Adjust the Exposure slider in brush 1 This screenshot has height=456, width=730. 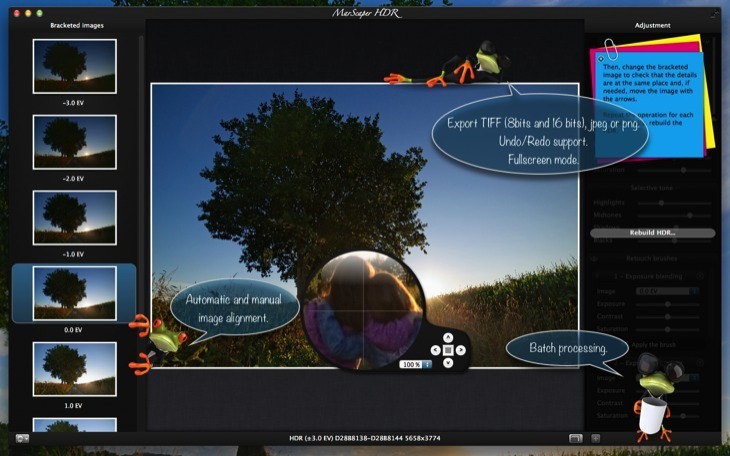tap(668, 304)
